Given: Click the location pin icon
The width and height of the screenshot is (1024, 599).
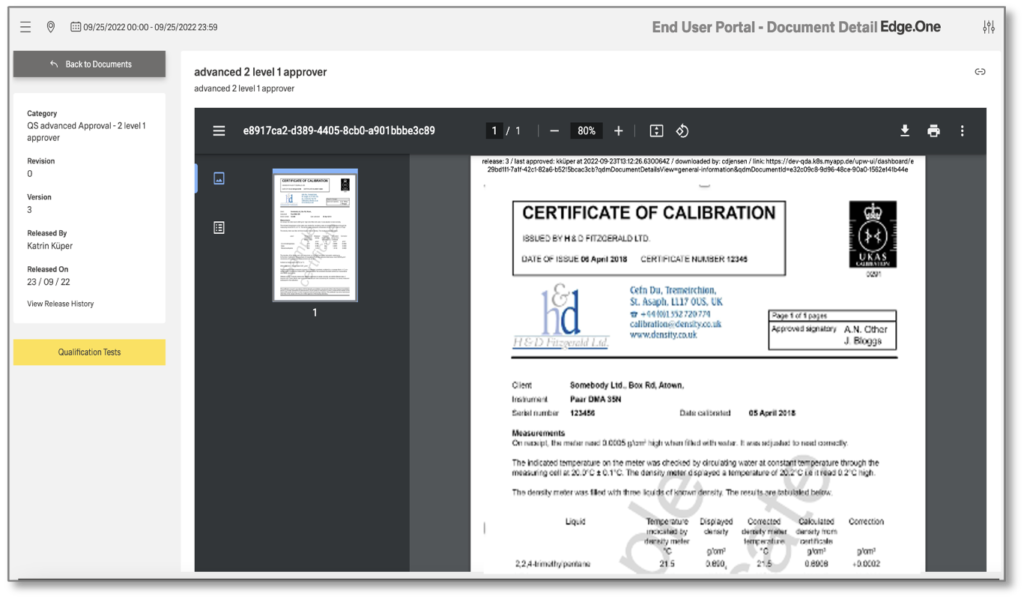Looking at the screenshot, I should [x=50, y=27].
